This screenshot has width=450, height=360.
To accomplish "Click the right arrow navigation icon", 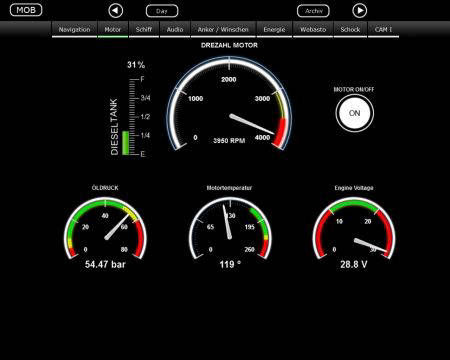I will (x=359, y=11).
